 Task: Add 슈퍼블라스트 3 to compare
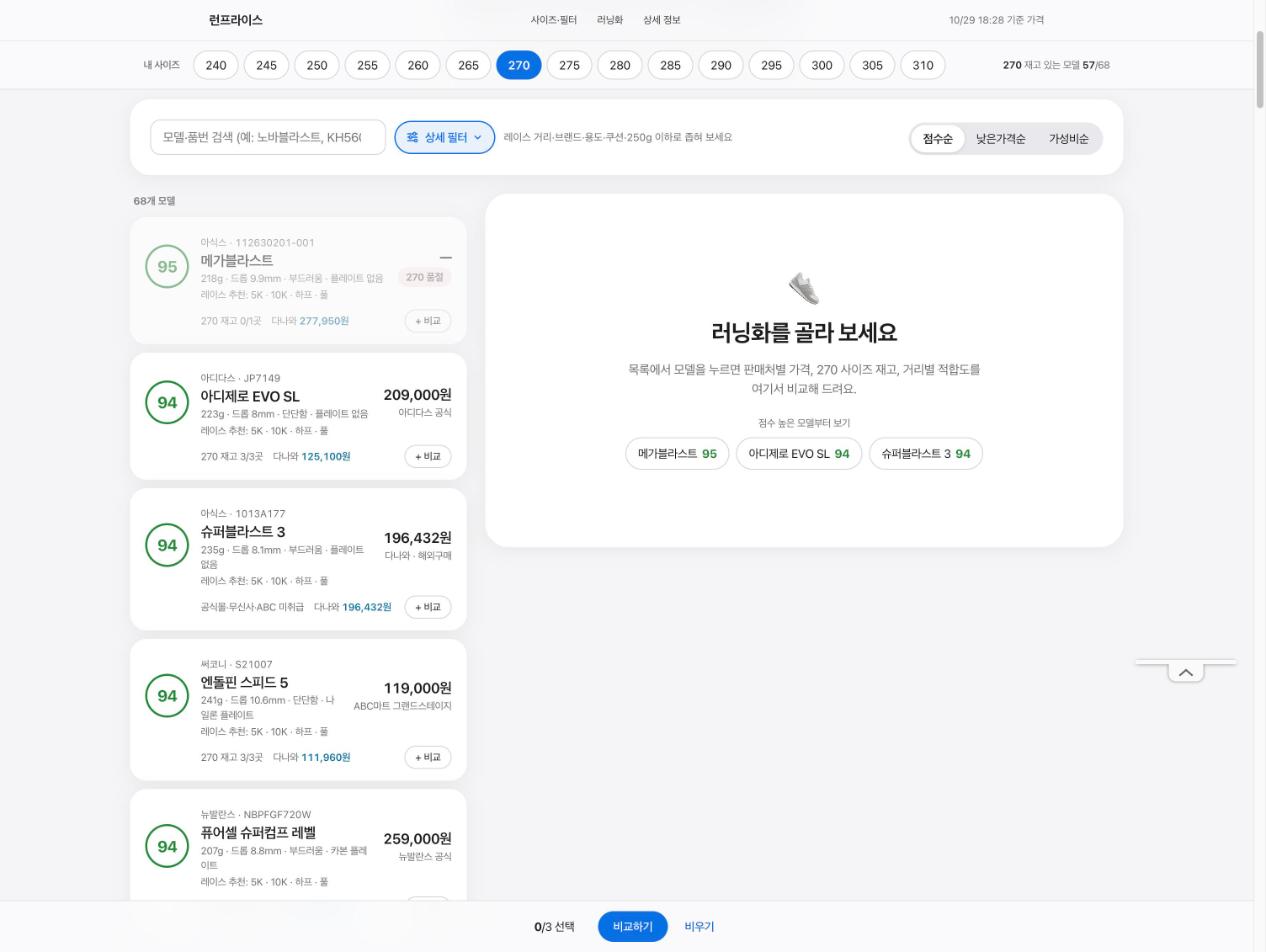(428, 608)
